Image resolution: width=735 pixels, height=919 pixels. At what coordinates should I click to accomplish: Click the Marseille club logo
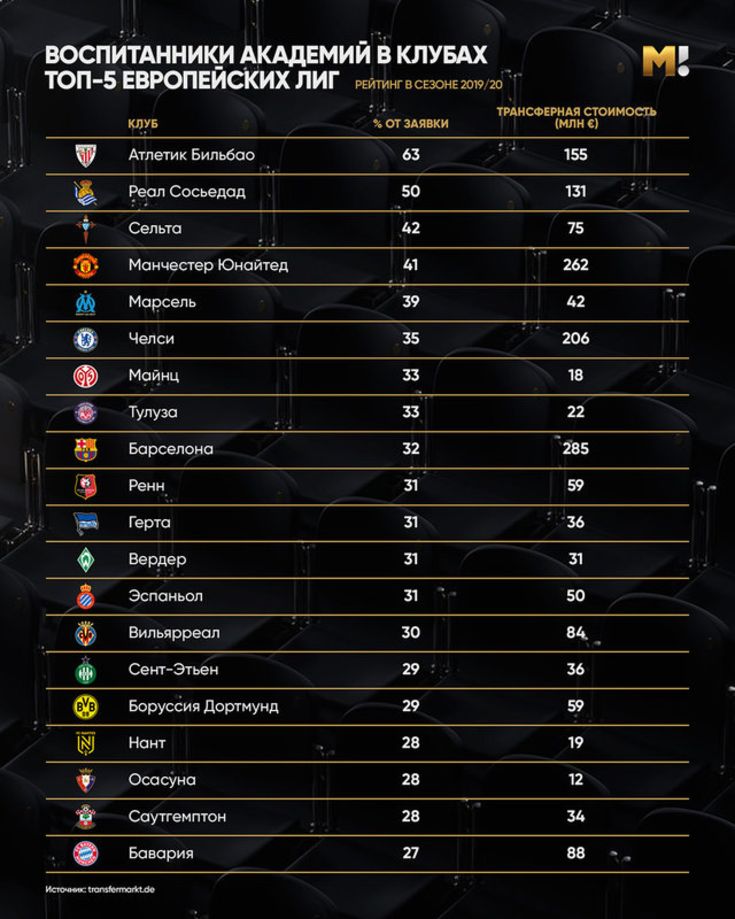pos(86,302)
